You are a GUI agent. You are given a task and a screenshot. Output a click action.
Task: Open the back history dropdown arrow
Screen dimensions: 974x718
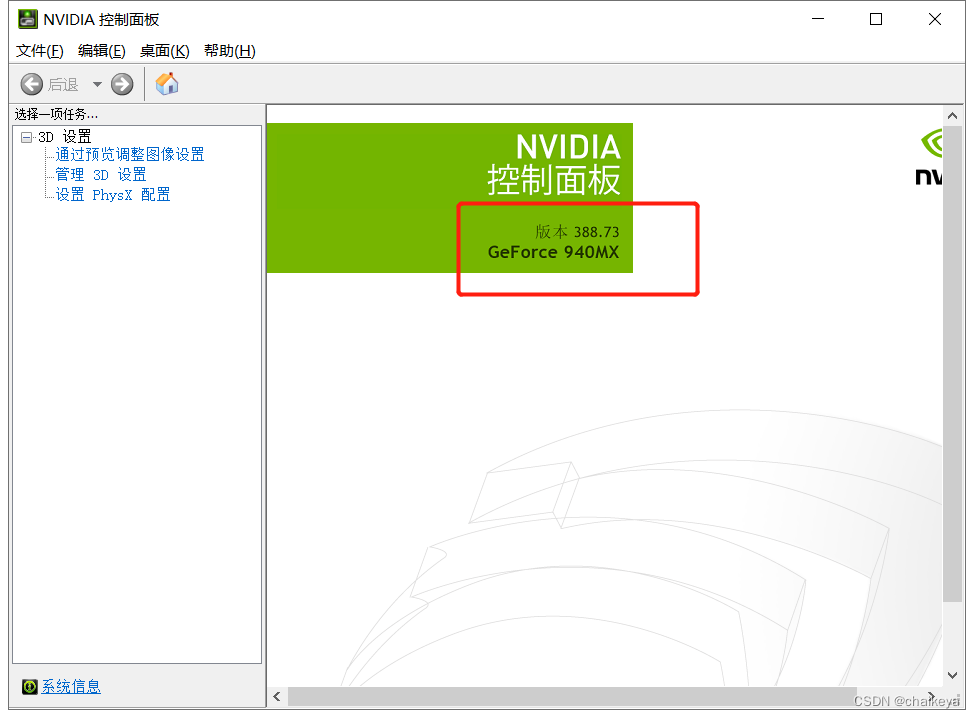point(97,84)
